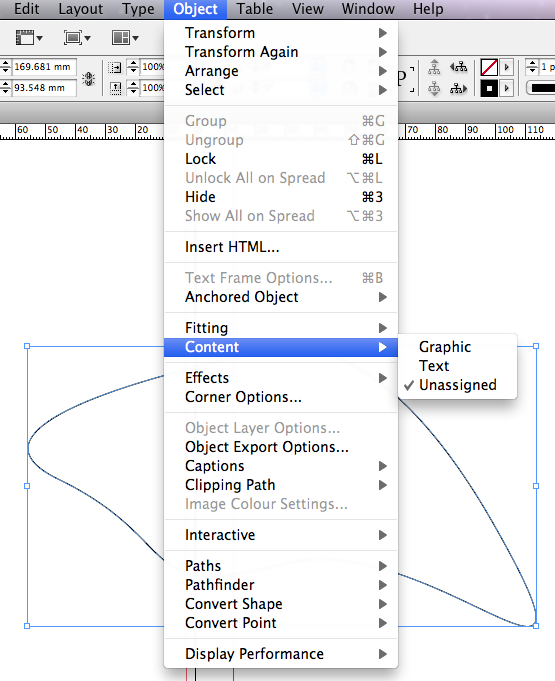Image resolution: width=555 pixels, height=681 pixels.
Task: Expand the fill swatch arrow menu
Action: point(506,68)
